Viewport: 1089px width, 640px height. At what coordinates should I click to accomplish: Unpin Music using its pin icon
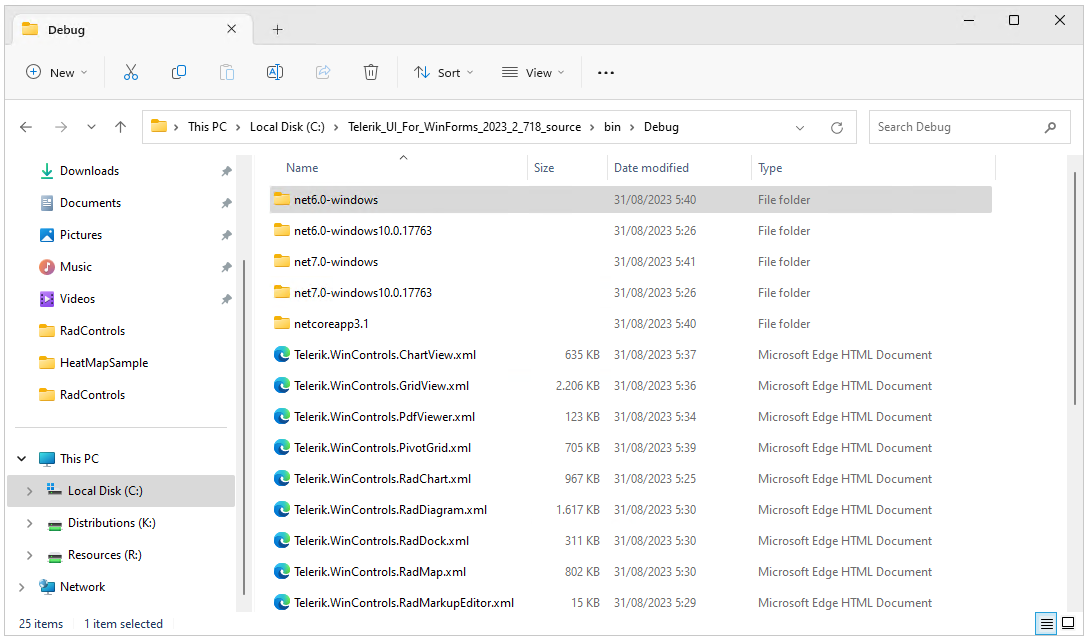(226, 267)
